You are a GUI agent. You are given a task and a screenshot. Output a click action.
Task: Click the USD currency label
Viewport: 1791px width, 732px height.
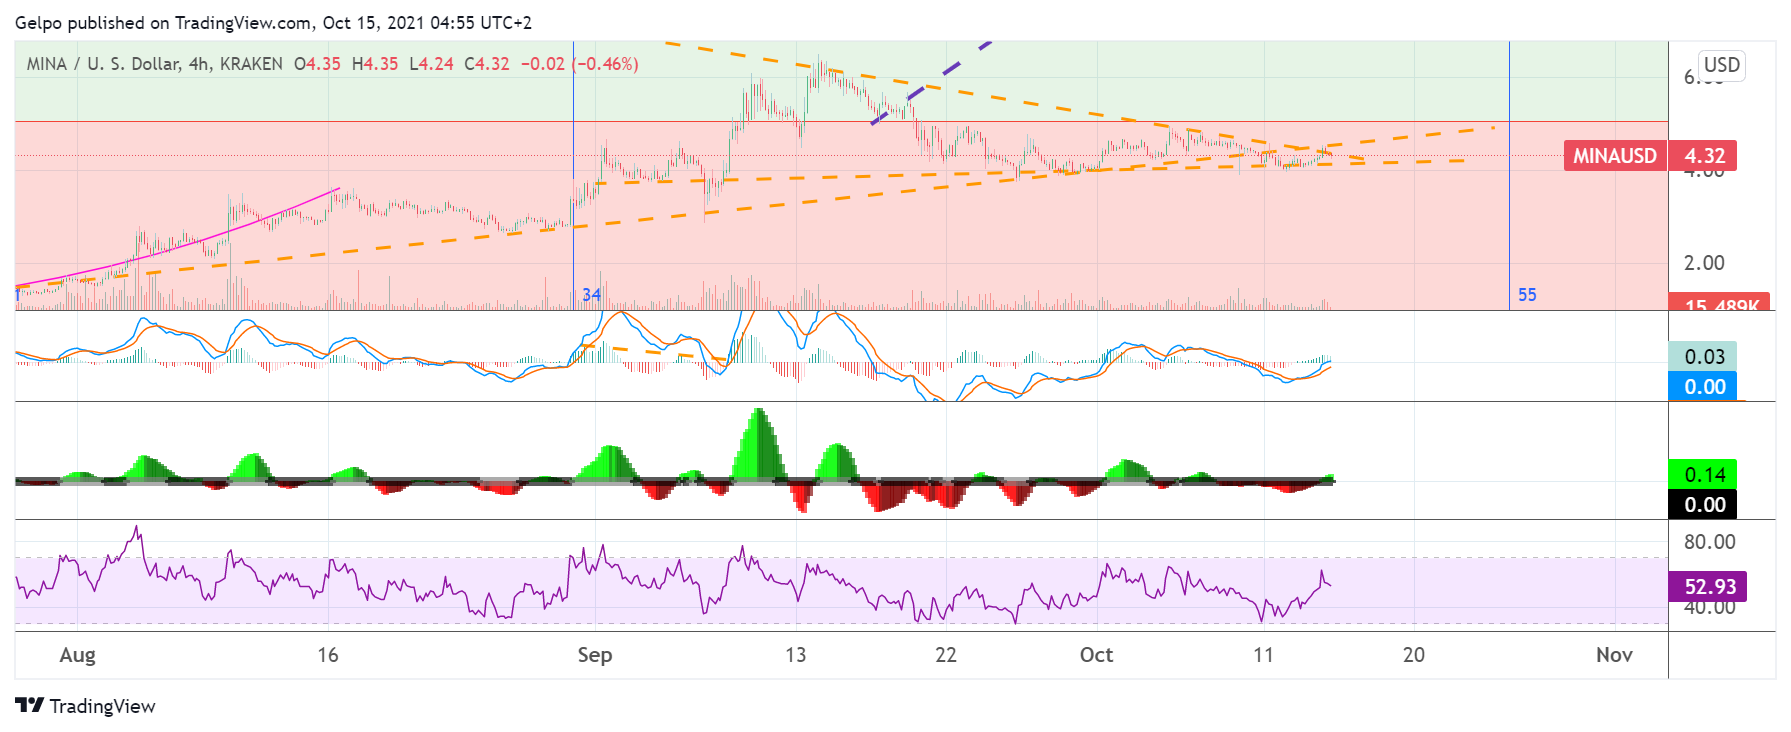pos(1722,65)
